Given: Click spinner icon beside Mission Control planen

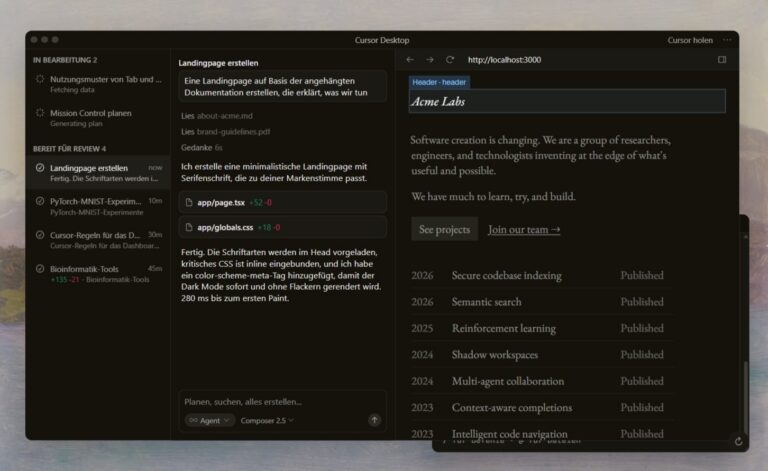Looking at the screenshot, I should click(x=40, y=113).
